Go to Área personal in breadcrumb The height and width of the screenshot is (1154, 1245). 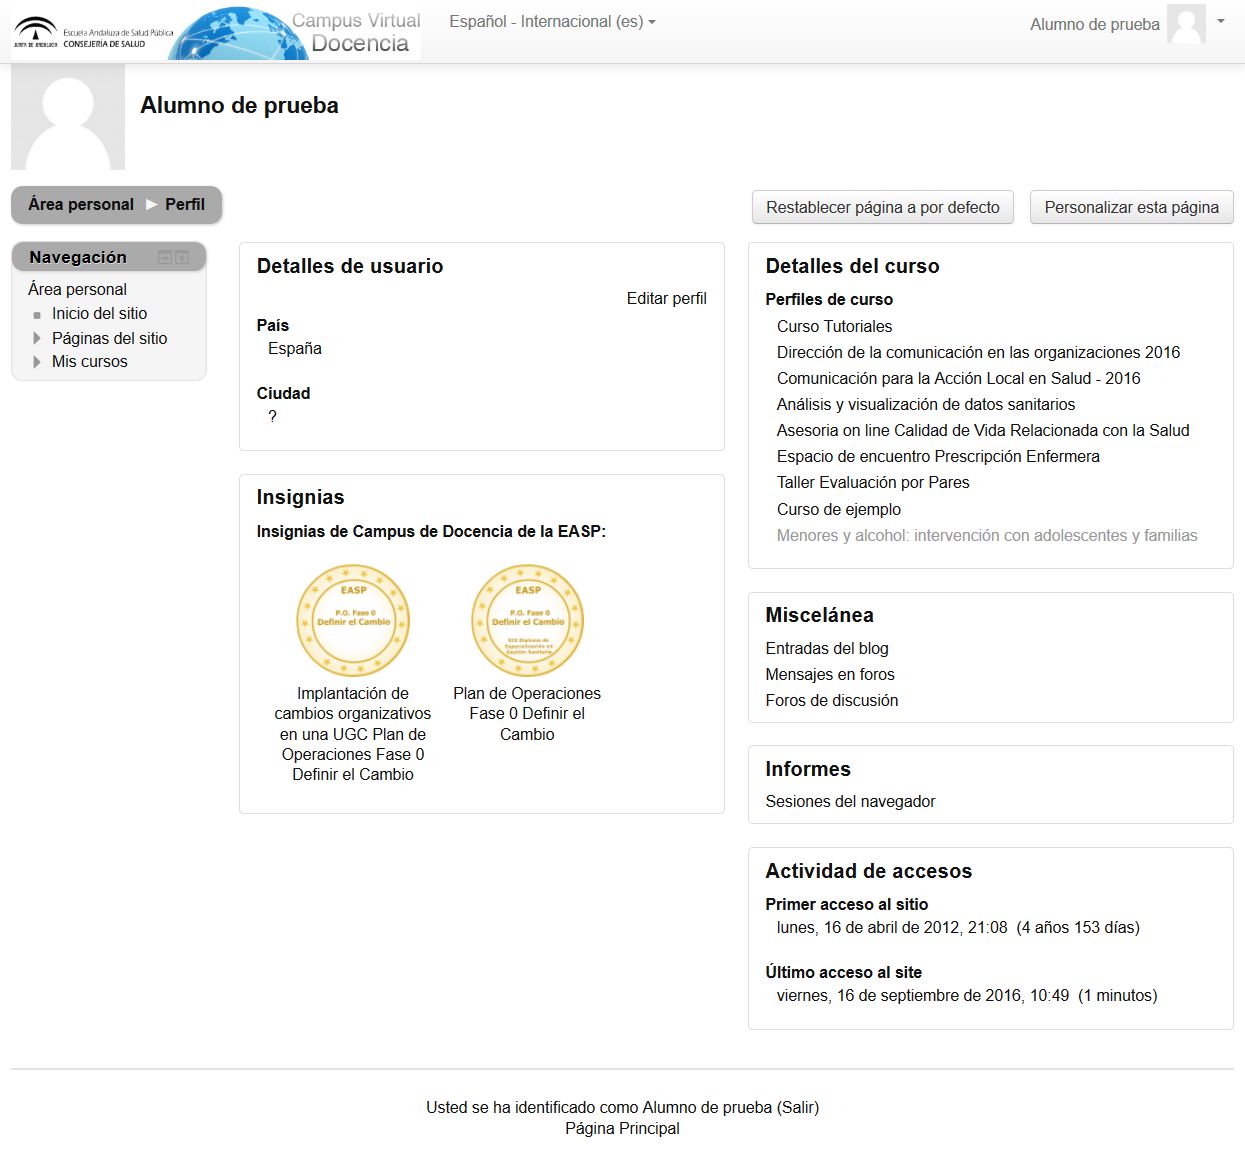81,204
